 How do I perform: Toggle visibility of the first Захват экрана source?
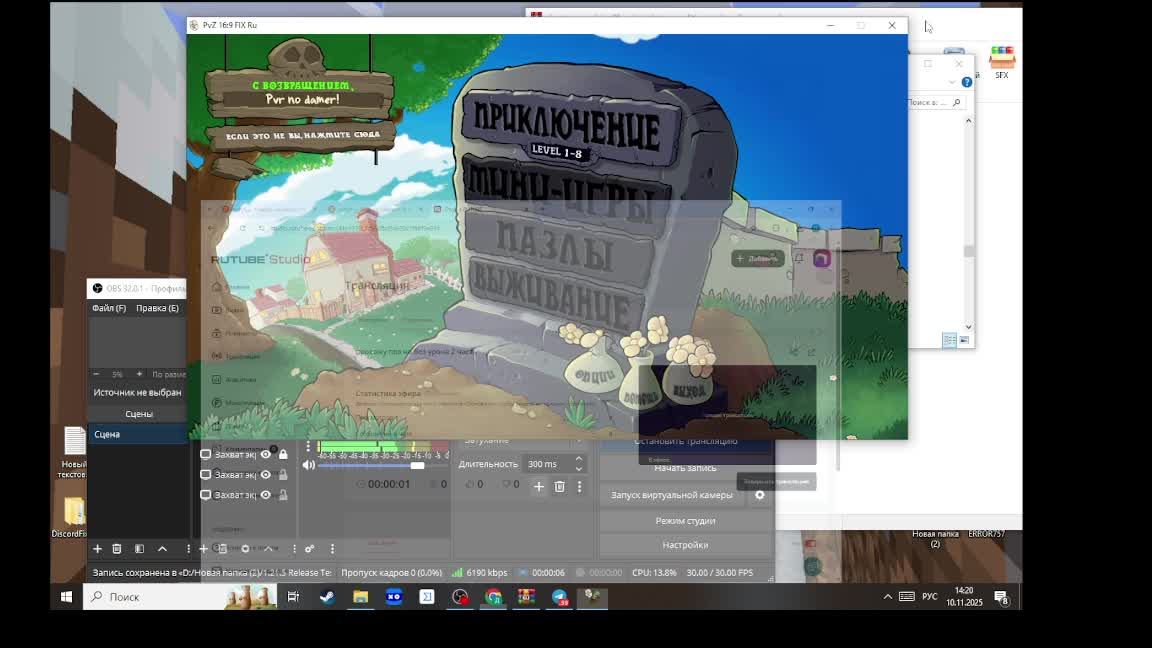pos(266,454)
